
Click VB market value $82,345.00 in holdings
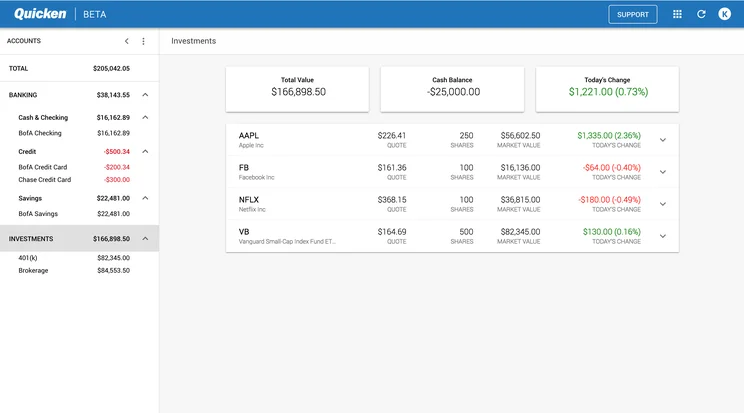pyautogui.click(x=520, y=232)
